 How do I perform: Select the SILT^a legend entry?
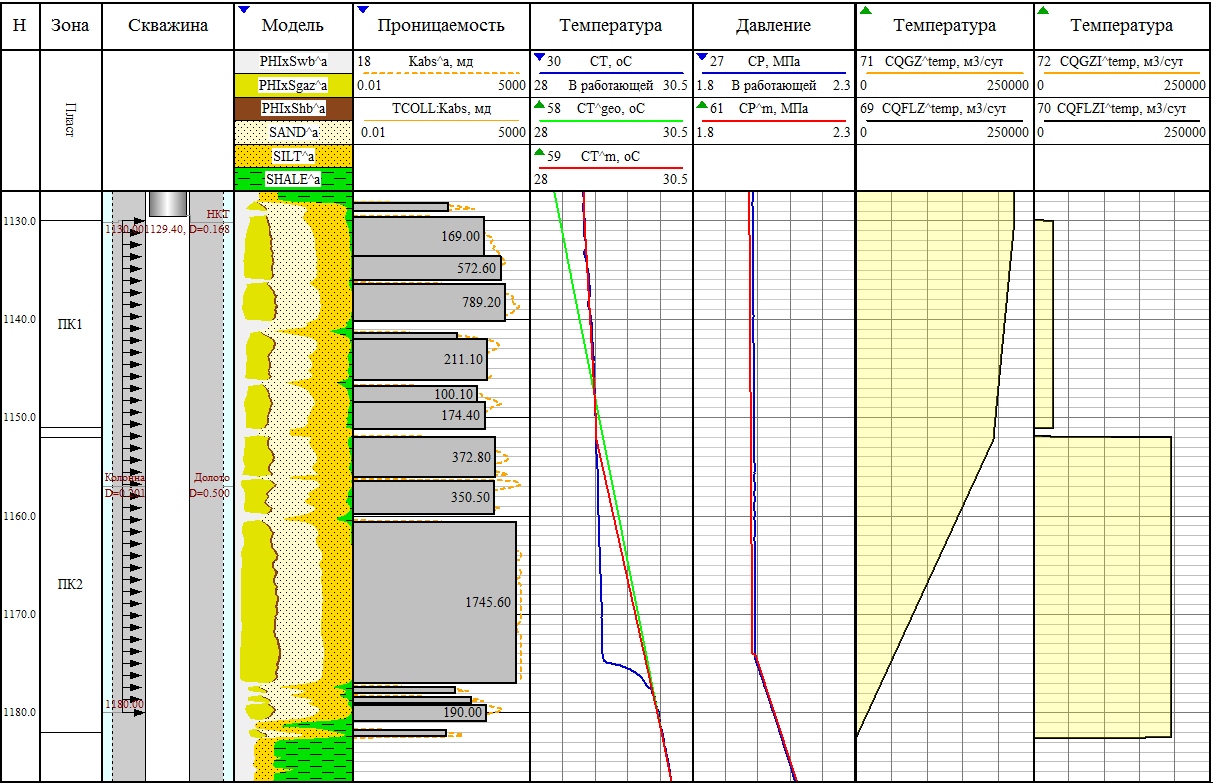[x=294, y=156]
